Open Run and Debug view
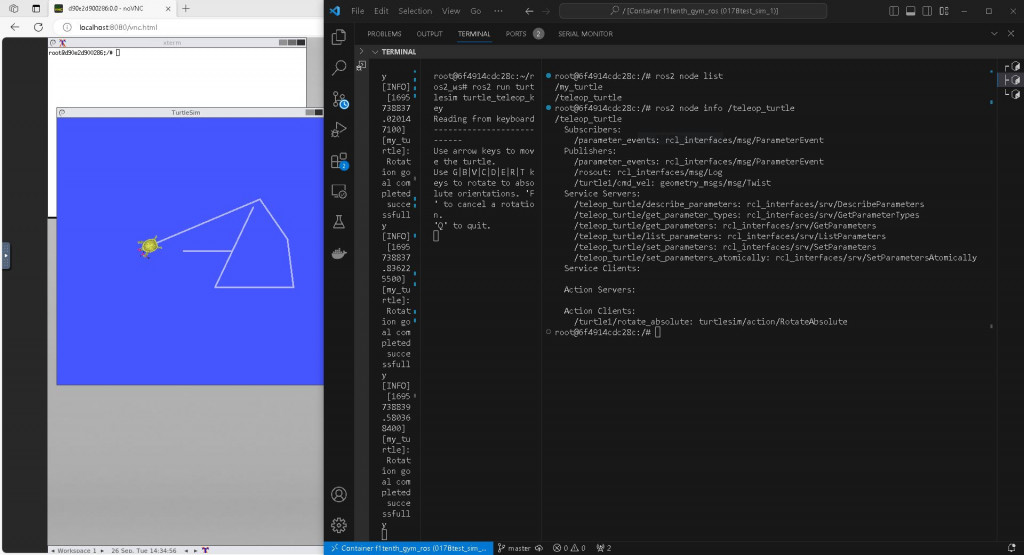Viewport: 1024px width, 555px height. [x=339, y=129]
